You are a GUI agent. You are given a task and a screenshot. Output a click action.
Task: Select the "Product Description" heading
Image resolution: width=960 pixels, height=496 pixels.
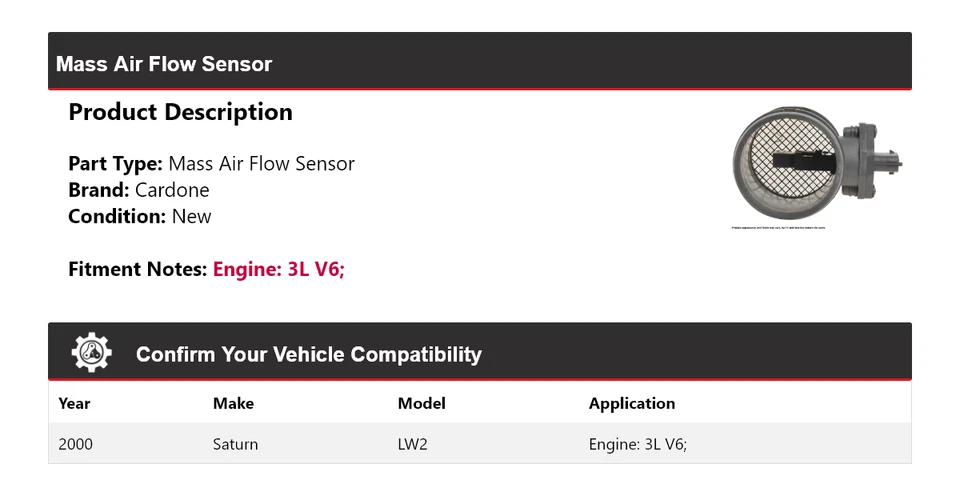coord(180,112)
